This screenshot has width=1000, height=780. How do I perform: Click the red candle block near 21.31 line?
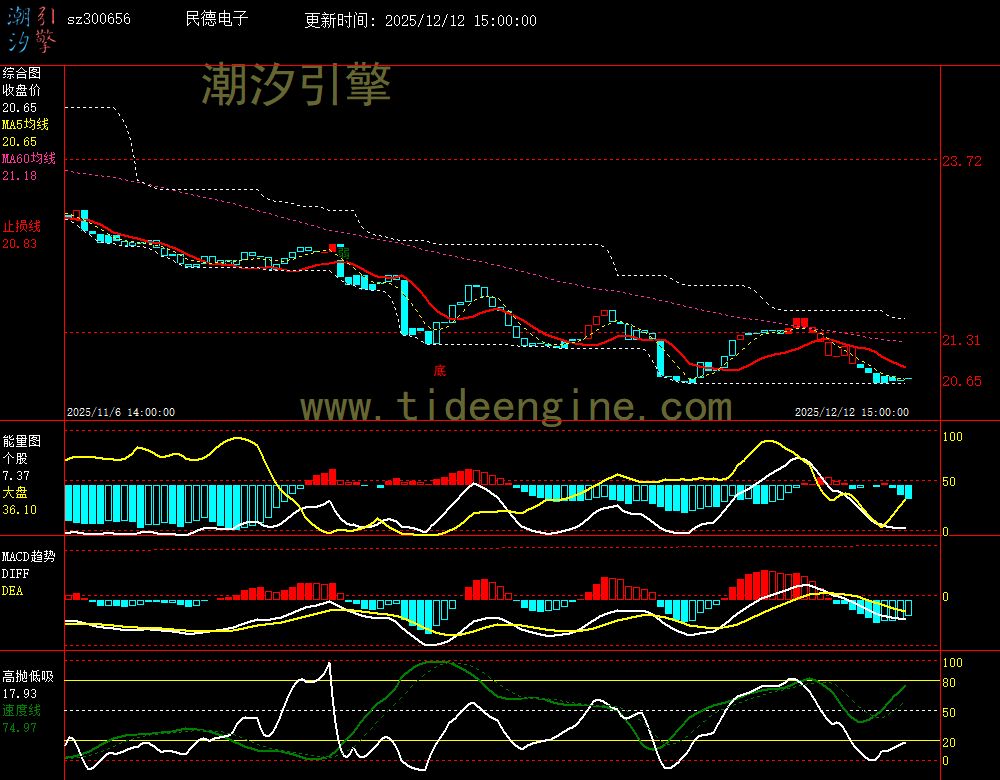coord(800,323)
